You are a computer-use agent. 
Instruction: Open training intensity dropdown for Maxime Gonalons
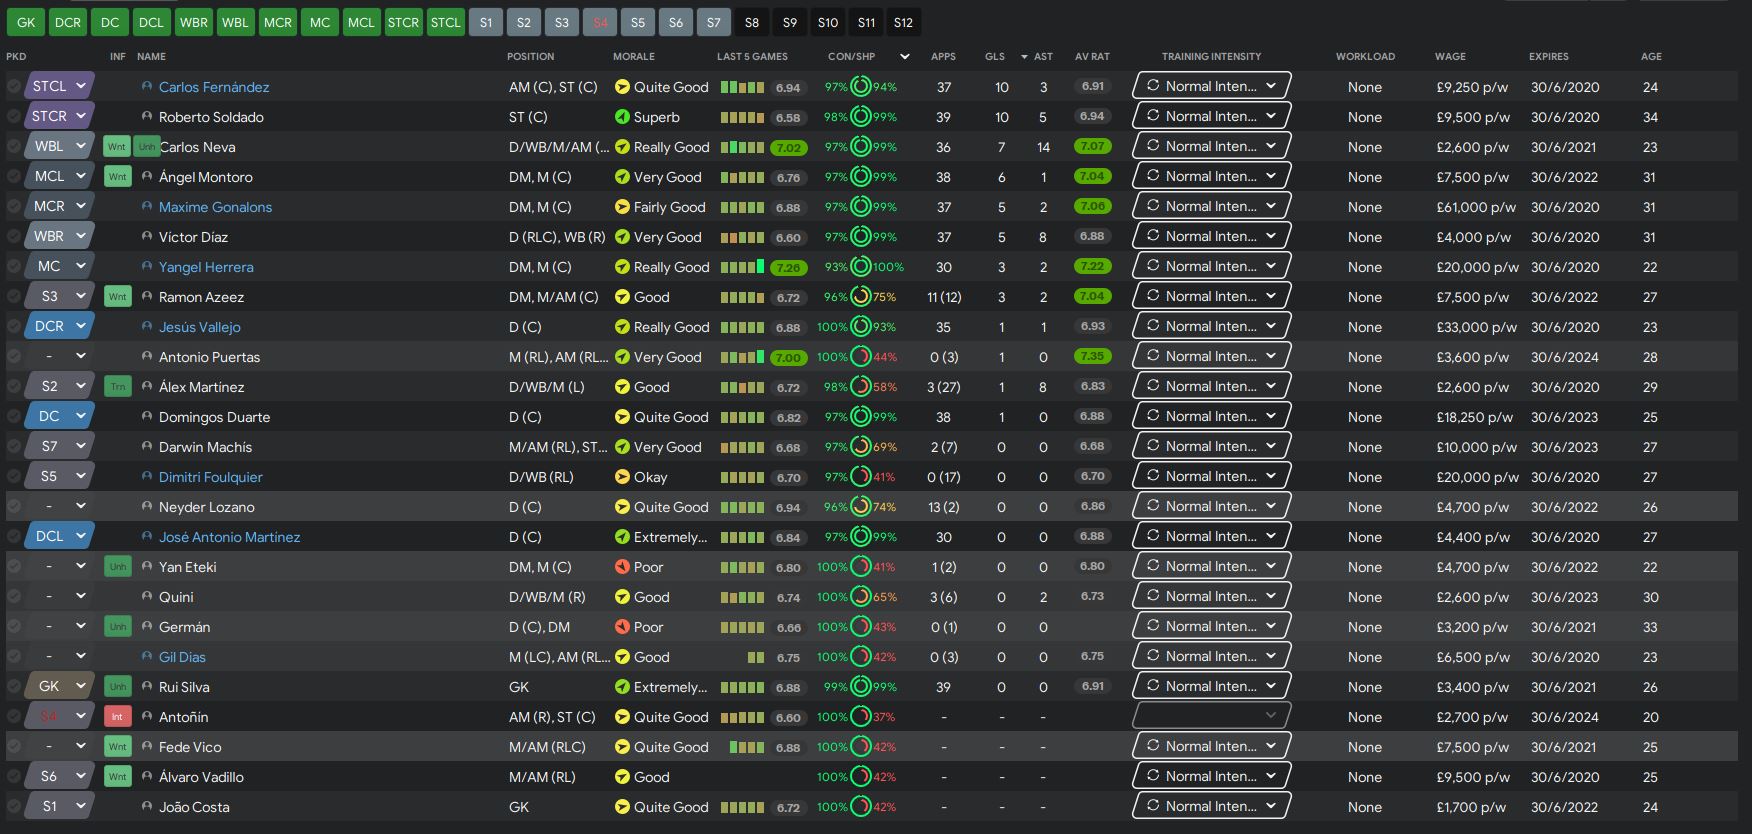(1211, 206)
